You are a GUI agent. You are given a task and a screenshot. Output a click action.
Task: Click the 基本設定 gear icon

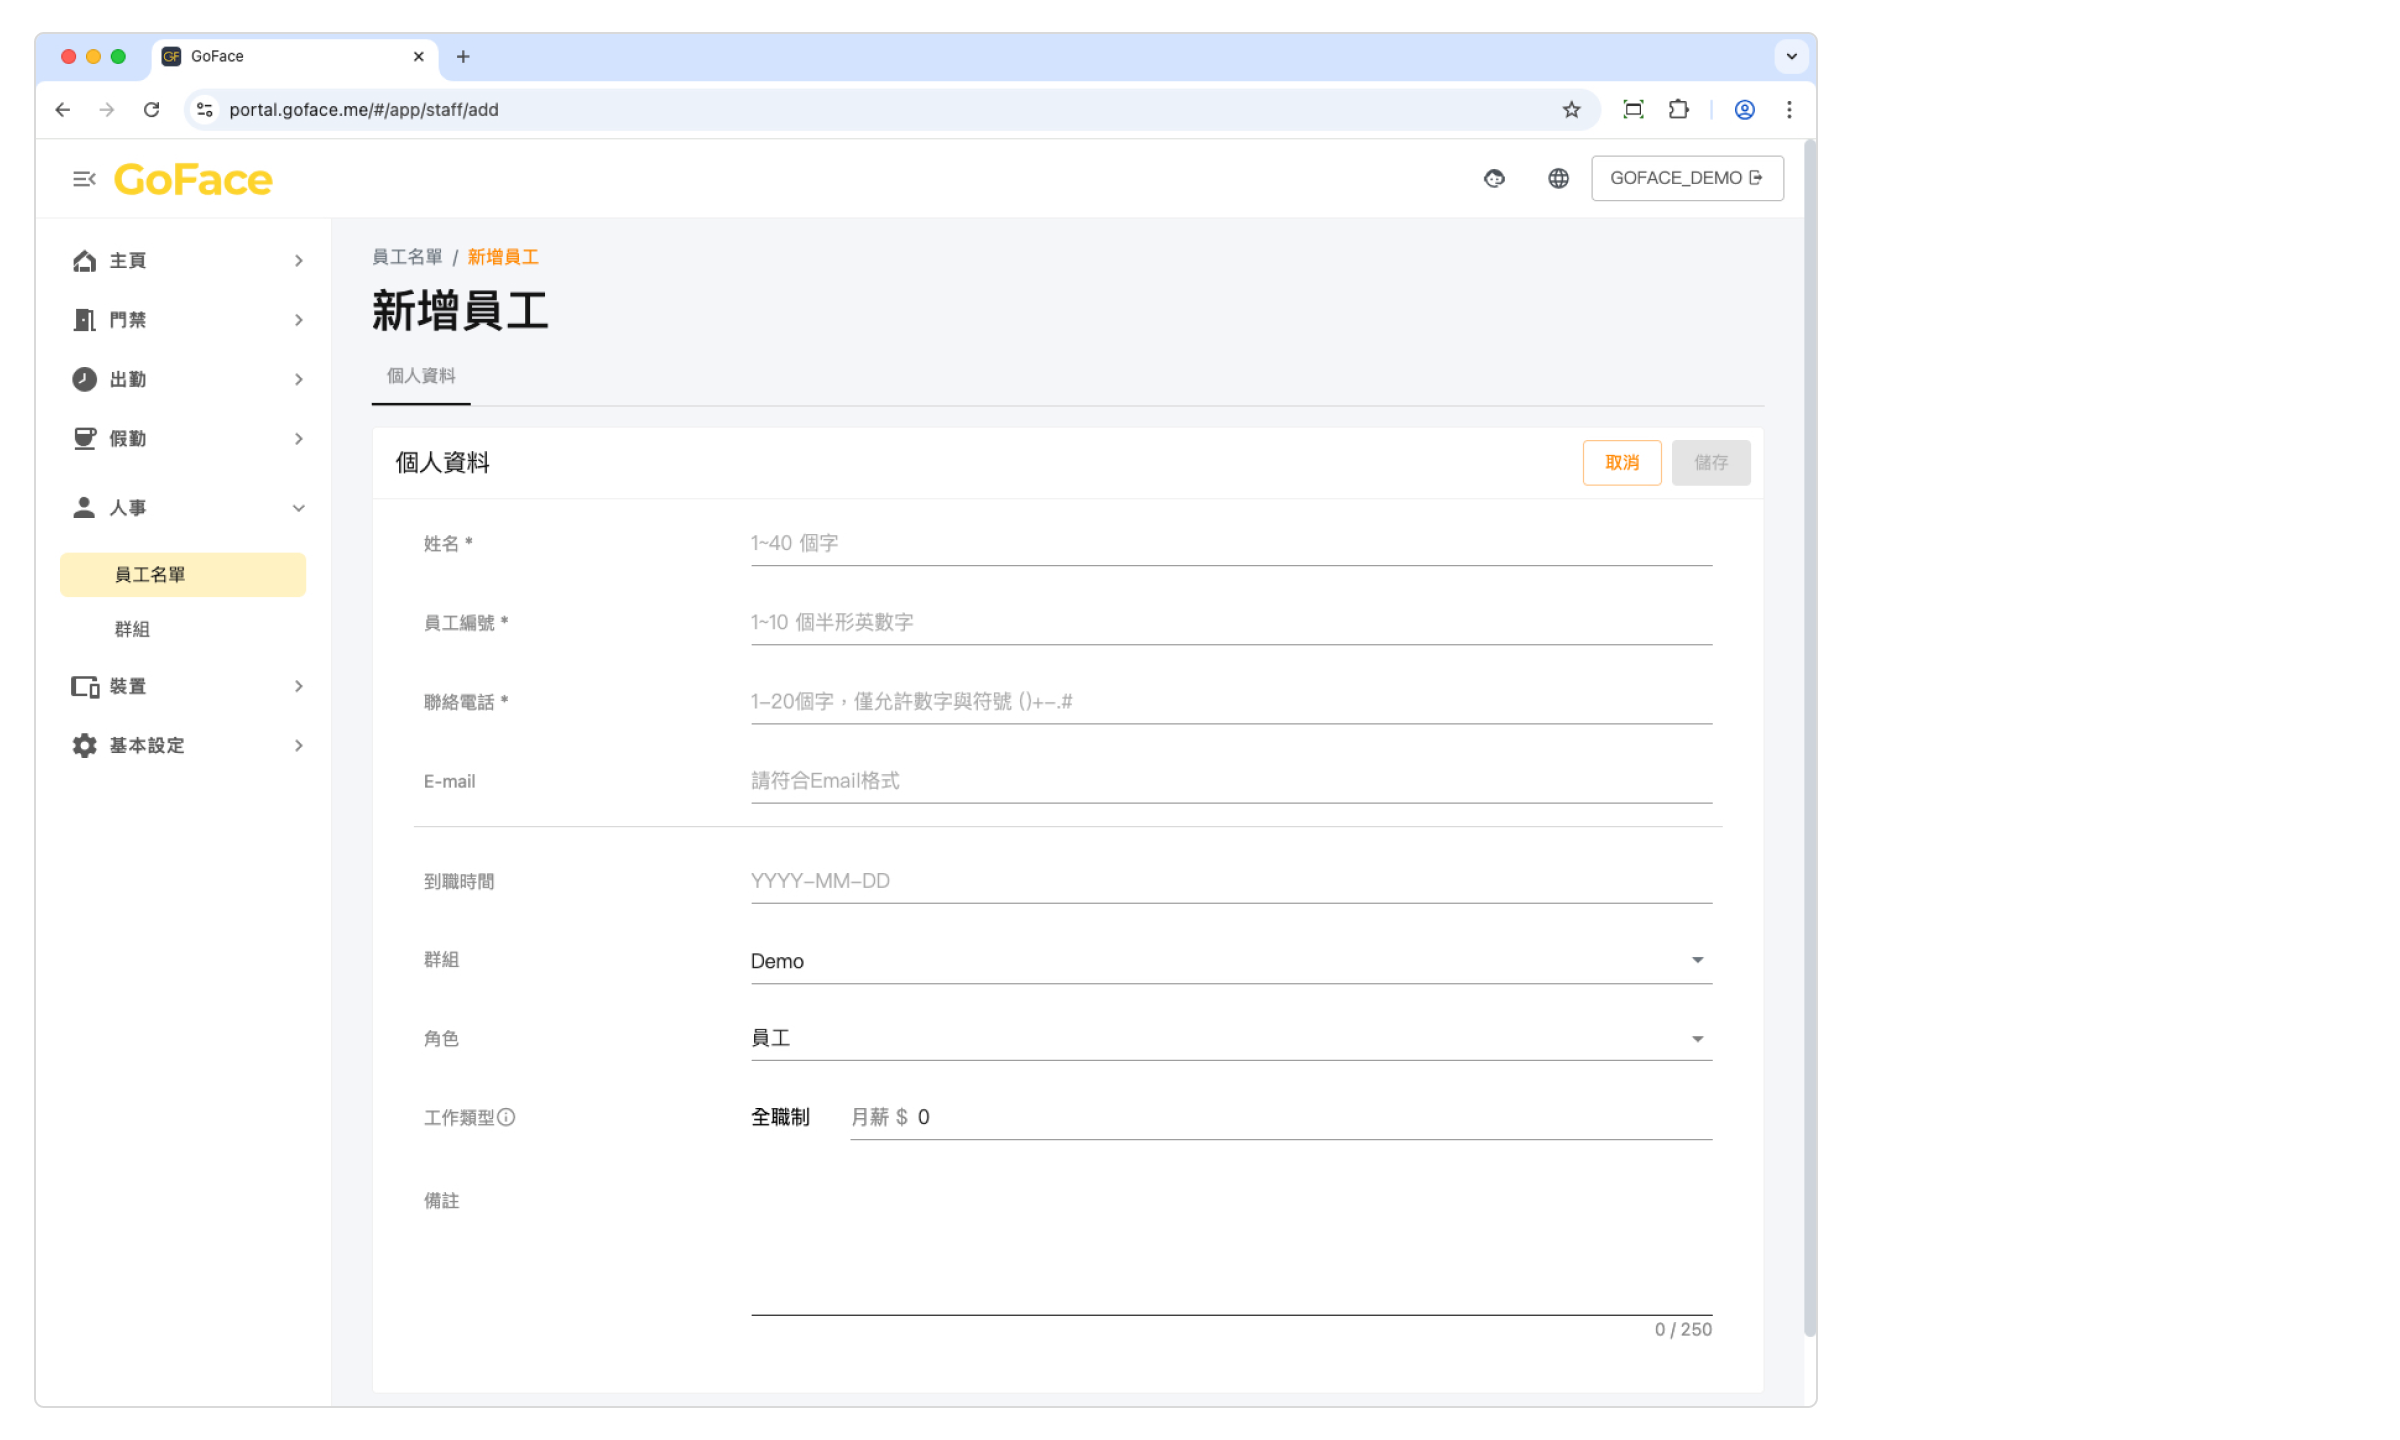[85, 746]
